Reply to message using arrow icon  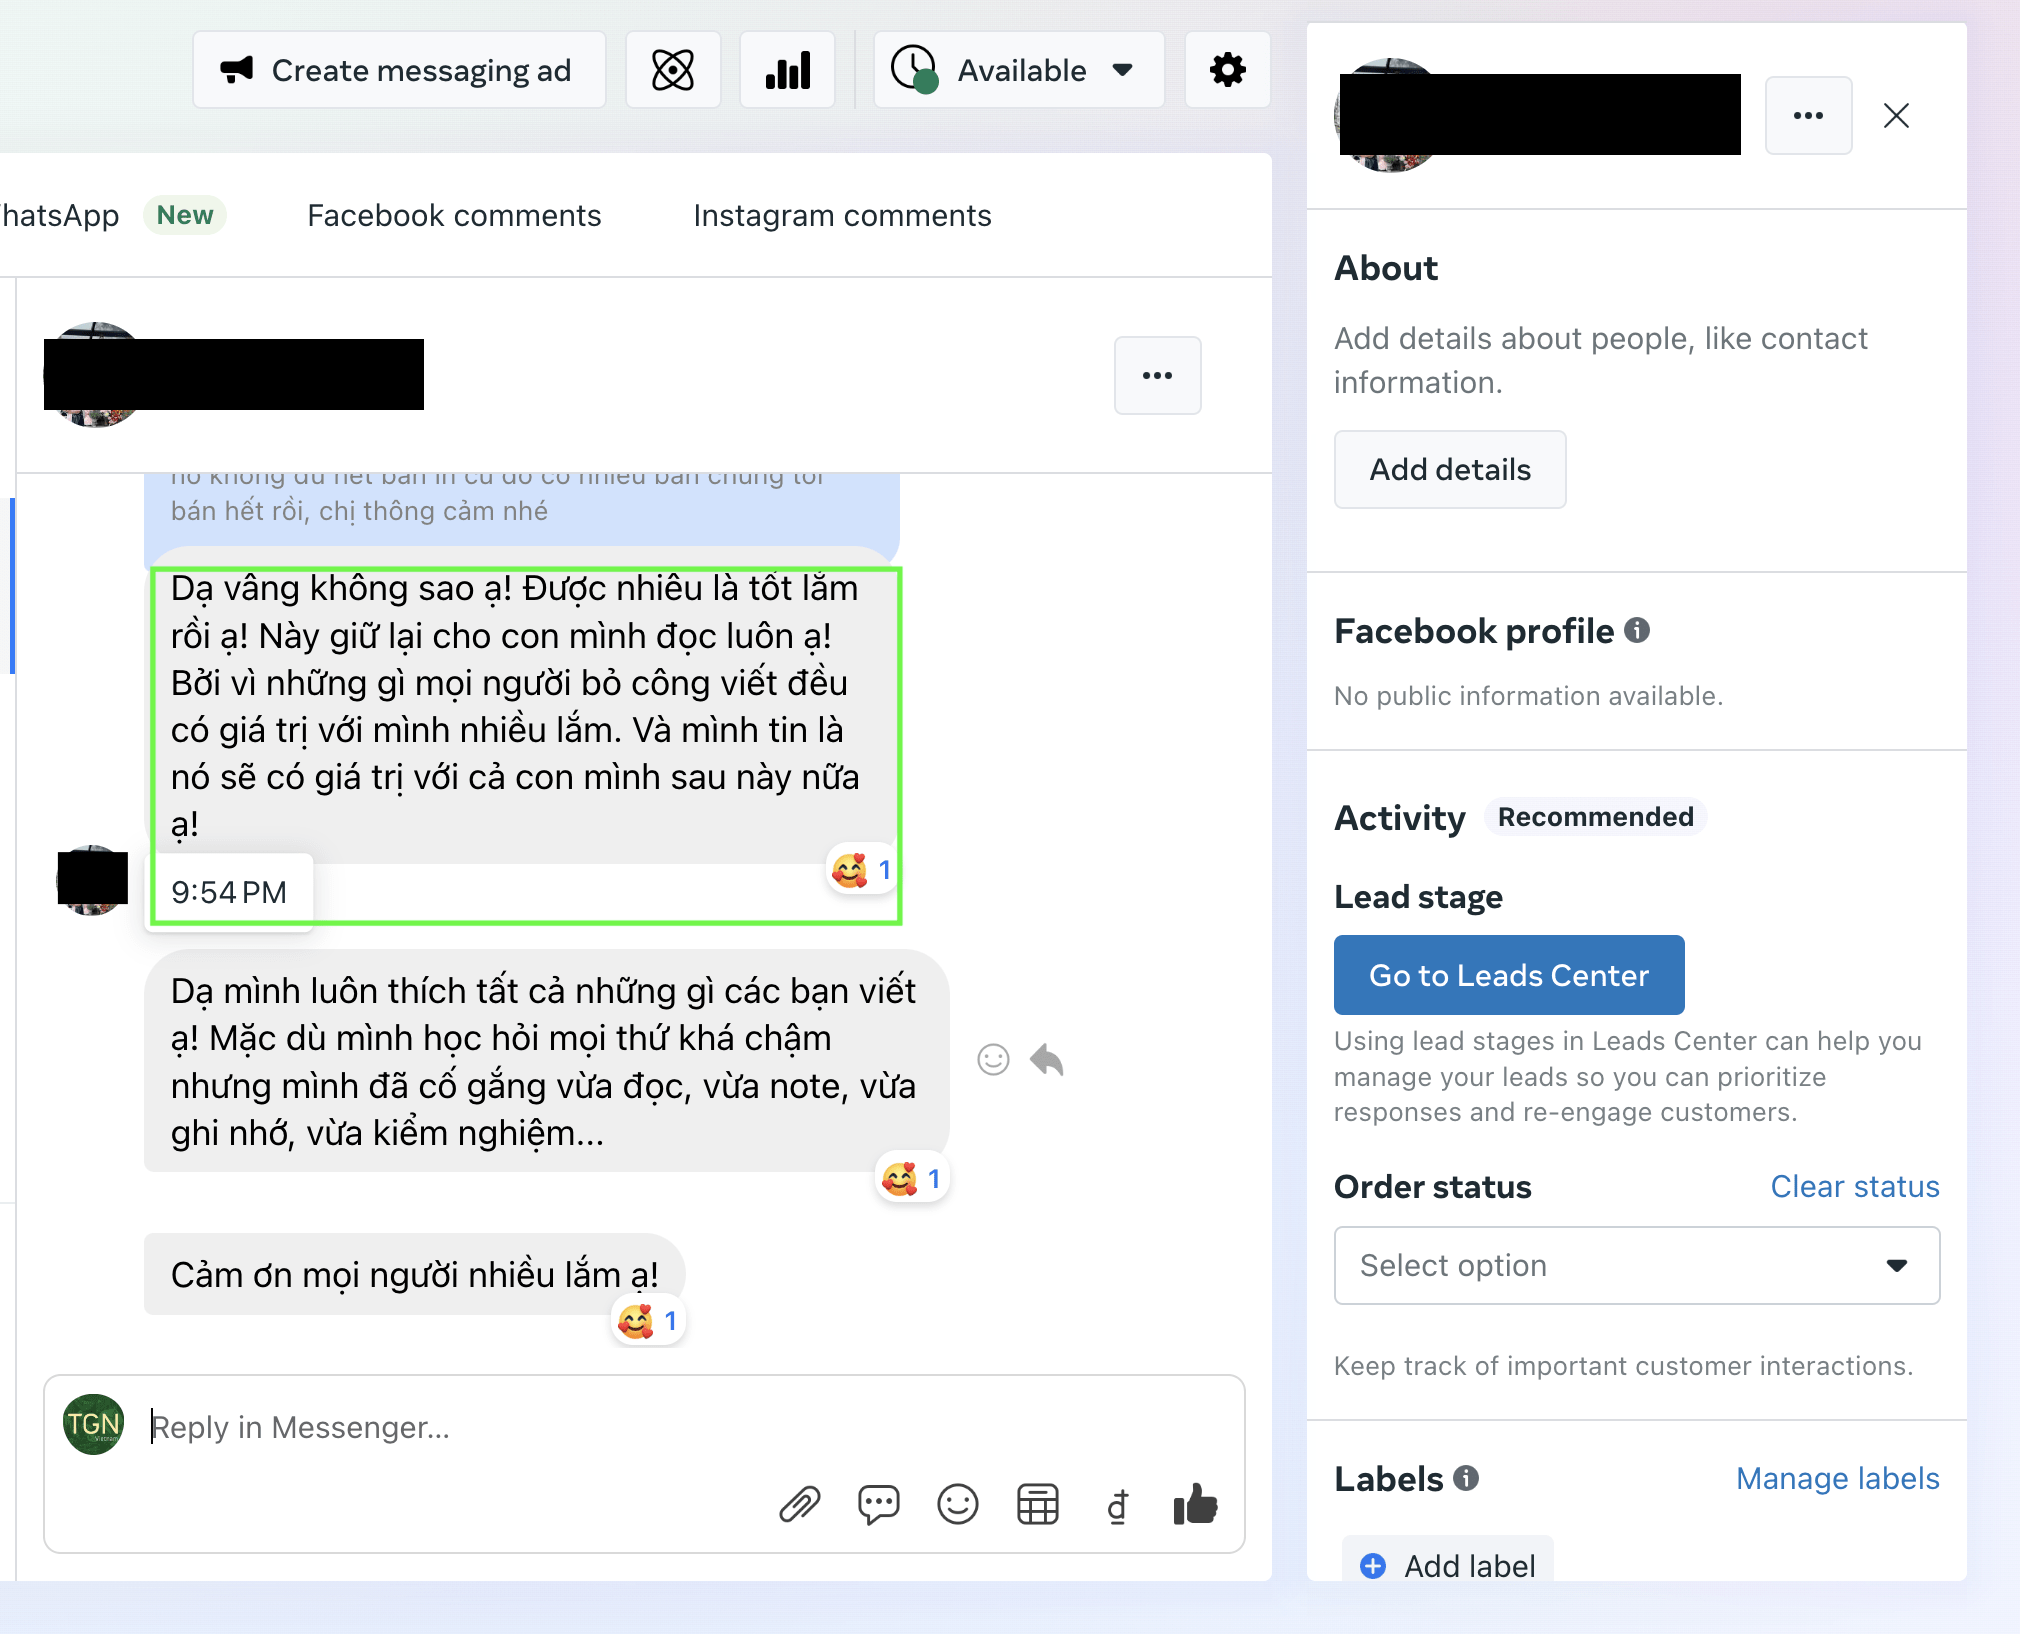(x=1047, y=1059)
